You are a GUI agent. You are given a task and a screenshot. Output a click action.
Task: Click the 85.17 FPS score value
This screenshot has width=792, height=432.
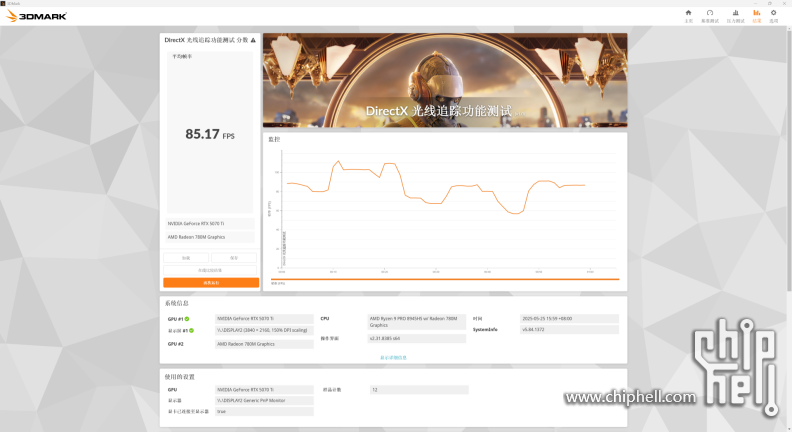click(x=210, y=134)
